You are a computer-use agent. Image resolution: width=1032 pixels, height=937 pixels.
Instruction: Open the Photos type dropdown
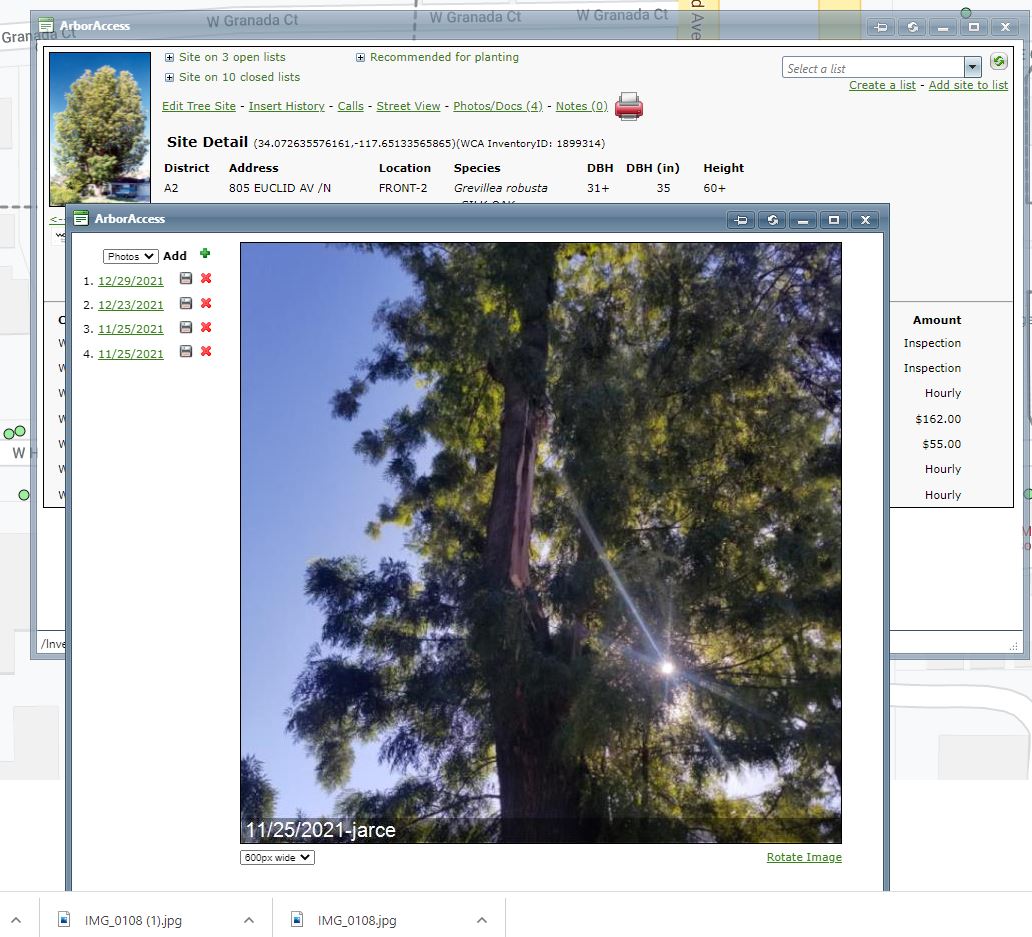click(130, 256)
